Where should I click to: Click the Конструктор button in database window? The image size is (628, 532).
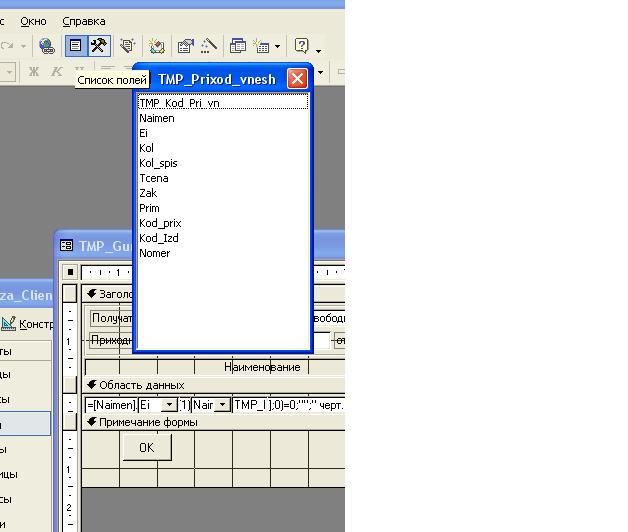click(26, 324)
